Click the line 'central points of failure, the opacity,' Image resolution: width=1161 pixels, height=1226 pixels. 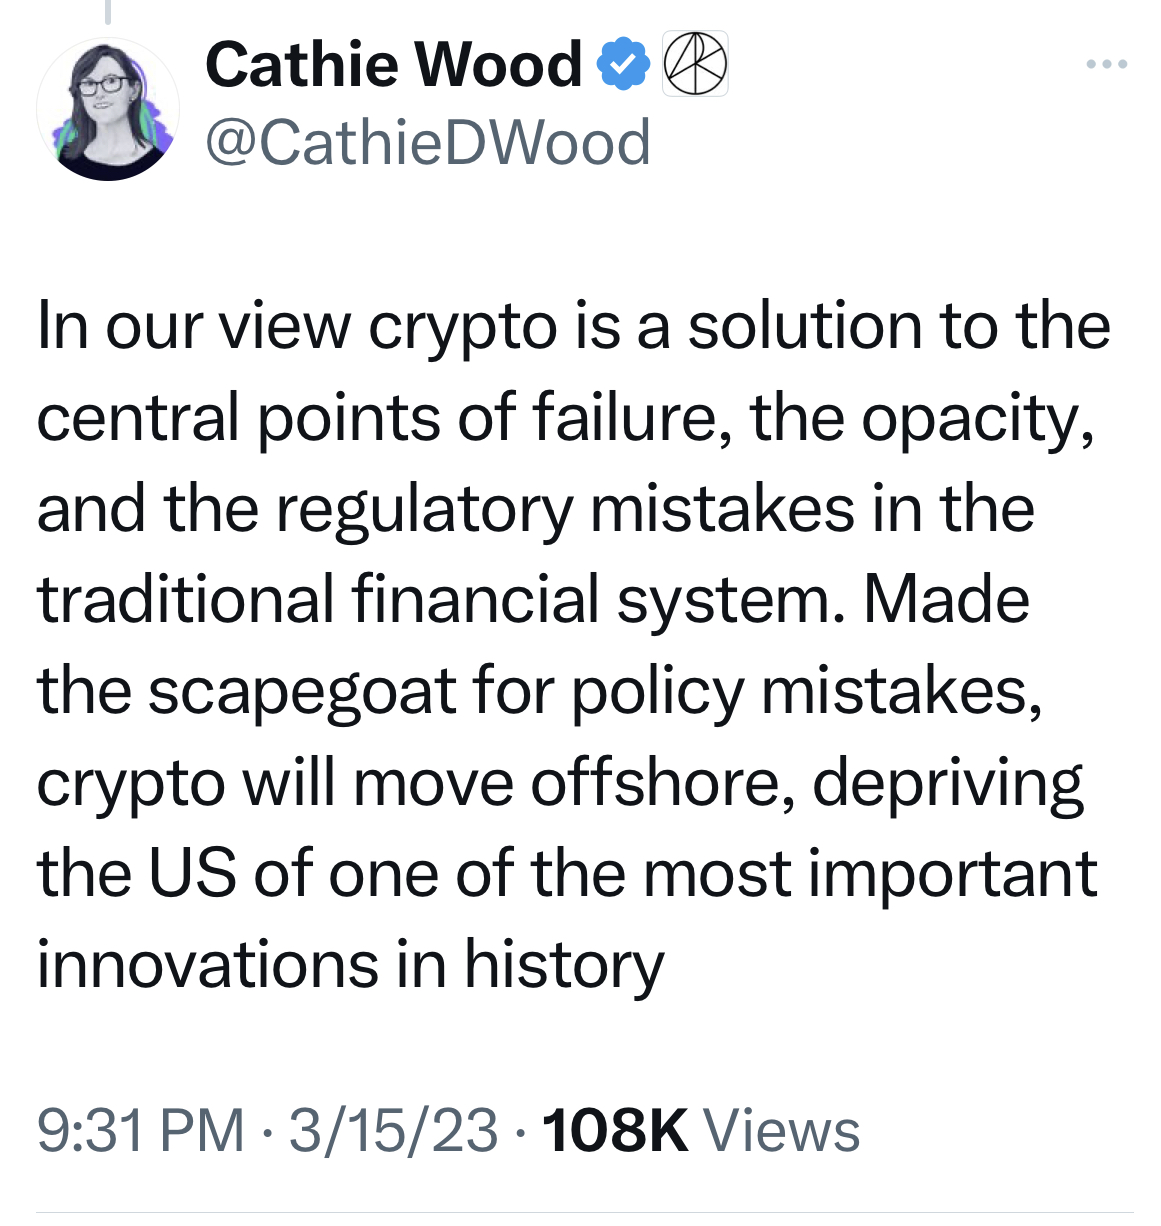(x=565, y=417)
